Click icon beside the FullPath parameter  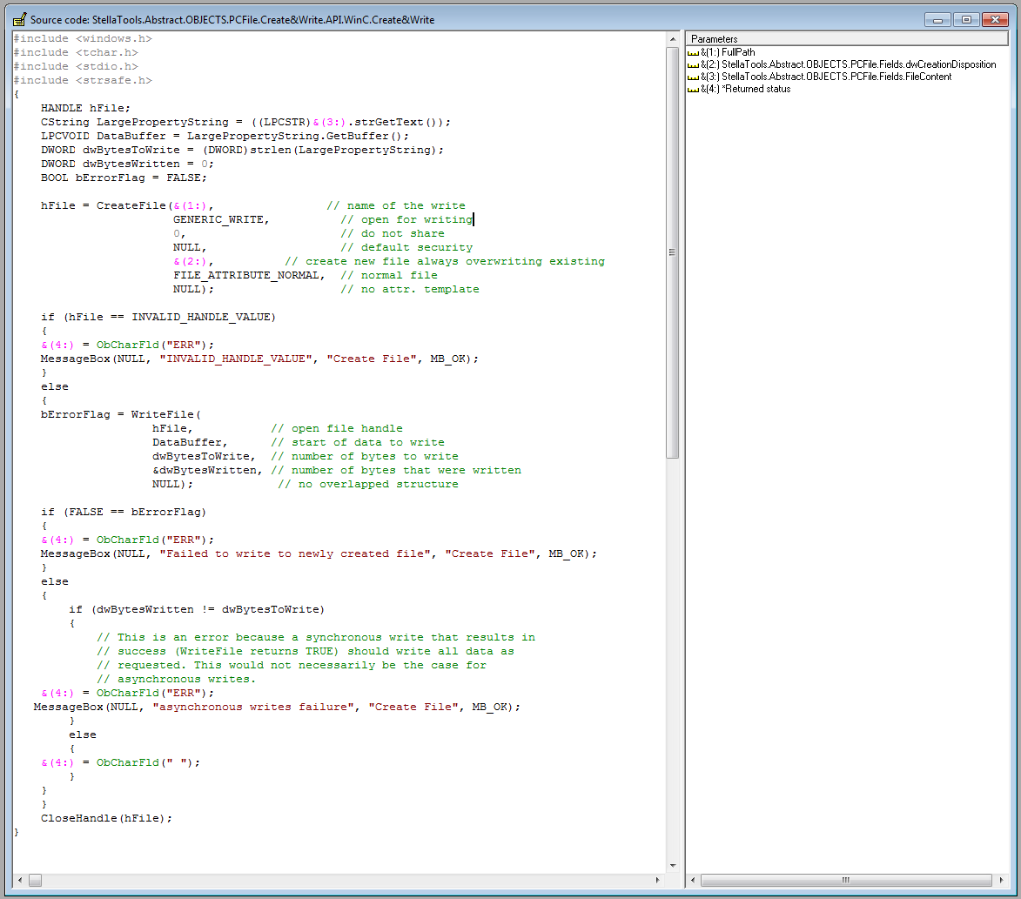pyautogui.click(x=693, y=53)
